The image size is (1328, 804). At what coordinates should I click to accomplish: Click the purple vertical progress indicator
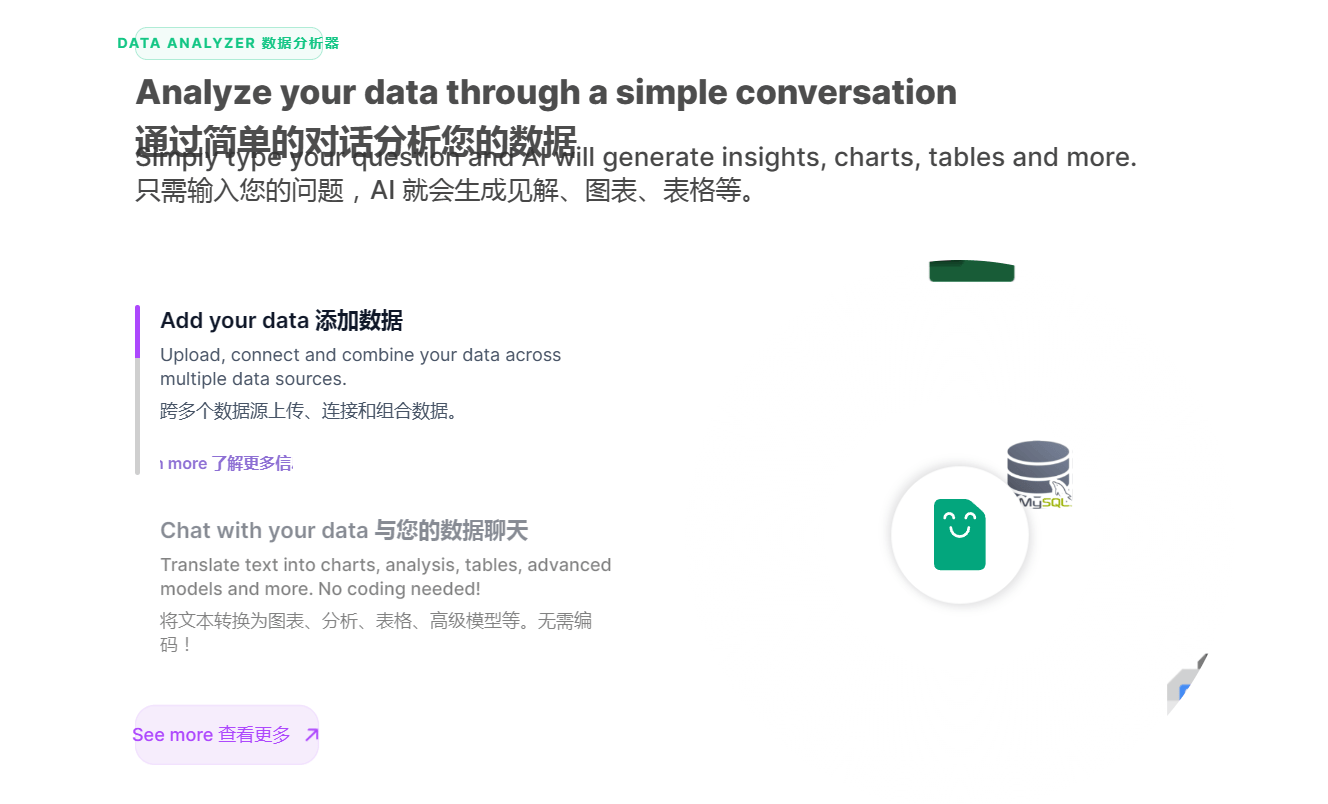click(x=138, y=331)
